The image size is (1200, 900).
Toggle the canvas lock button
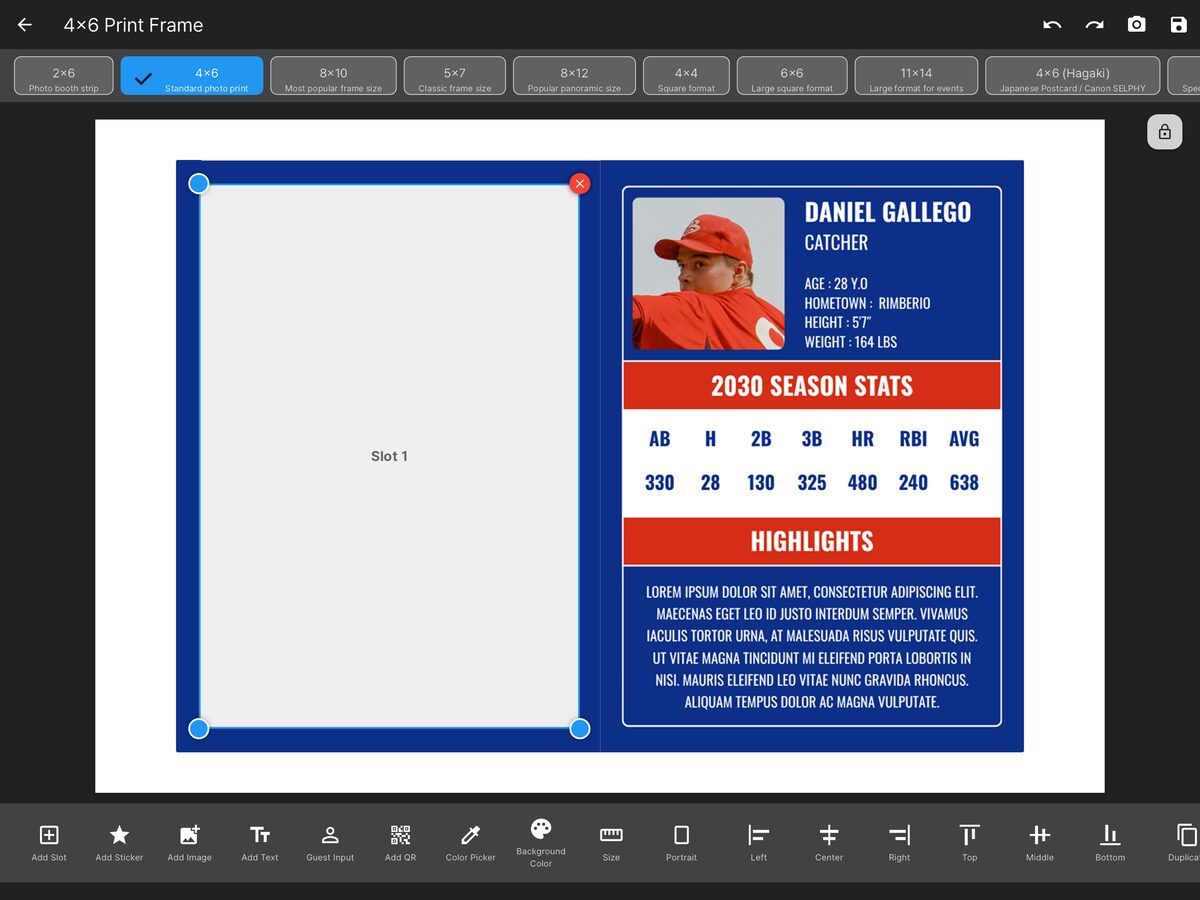point(1164,132)
